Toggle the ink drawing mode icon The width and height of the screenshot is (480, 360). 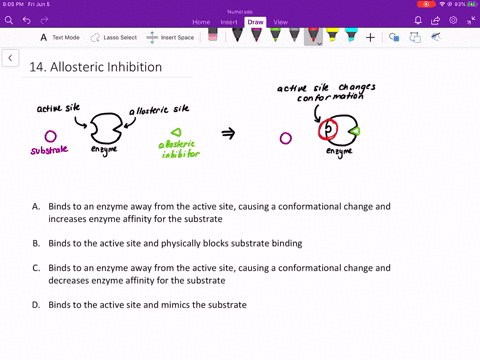click(436, 37)
